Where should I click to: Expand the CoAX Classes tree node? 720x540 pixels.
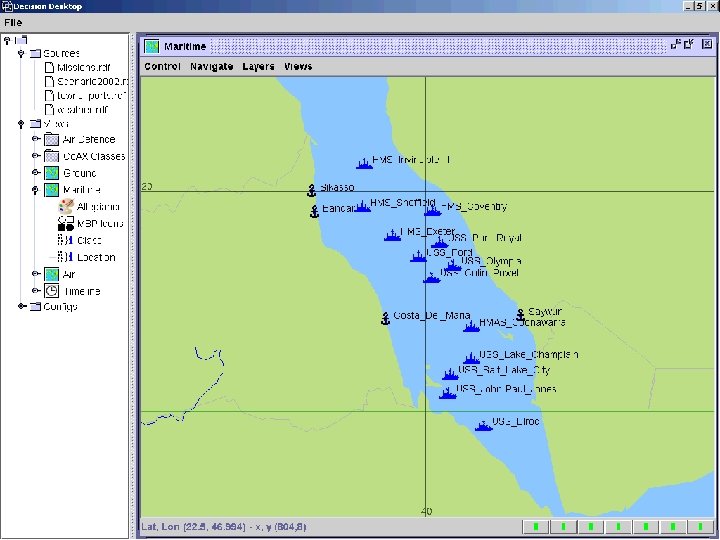pos(35,156)
